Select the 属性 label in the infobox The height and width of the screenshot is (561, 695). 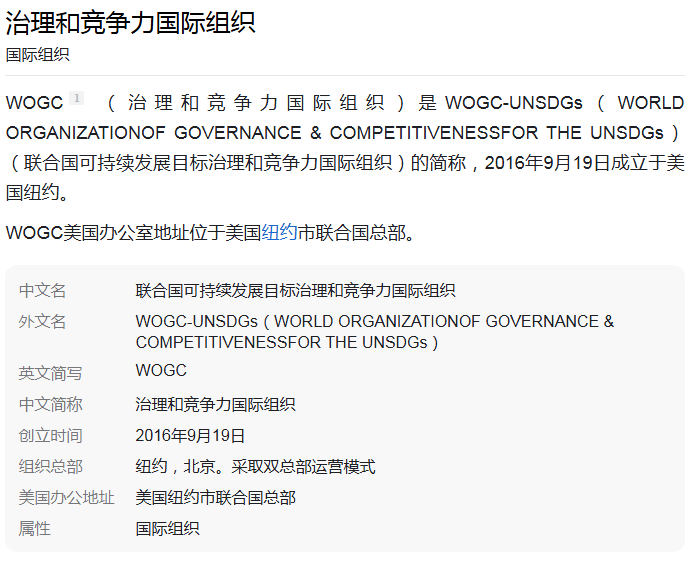click(34, 529)
